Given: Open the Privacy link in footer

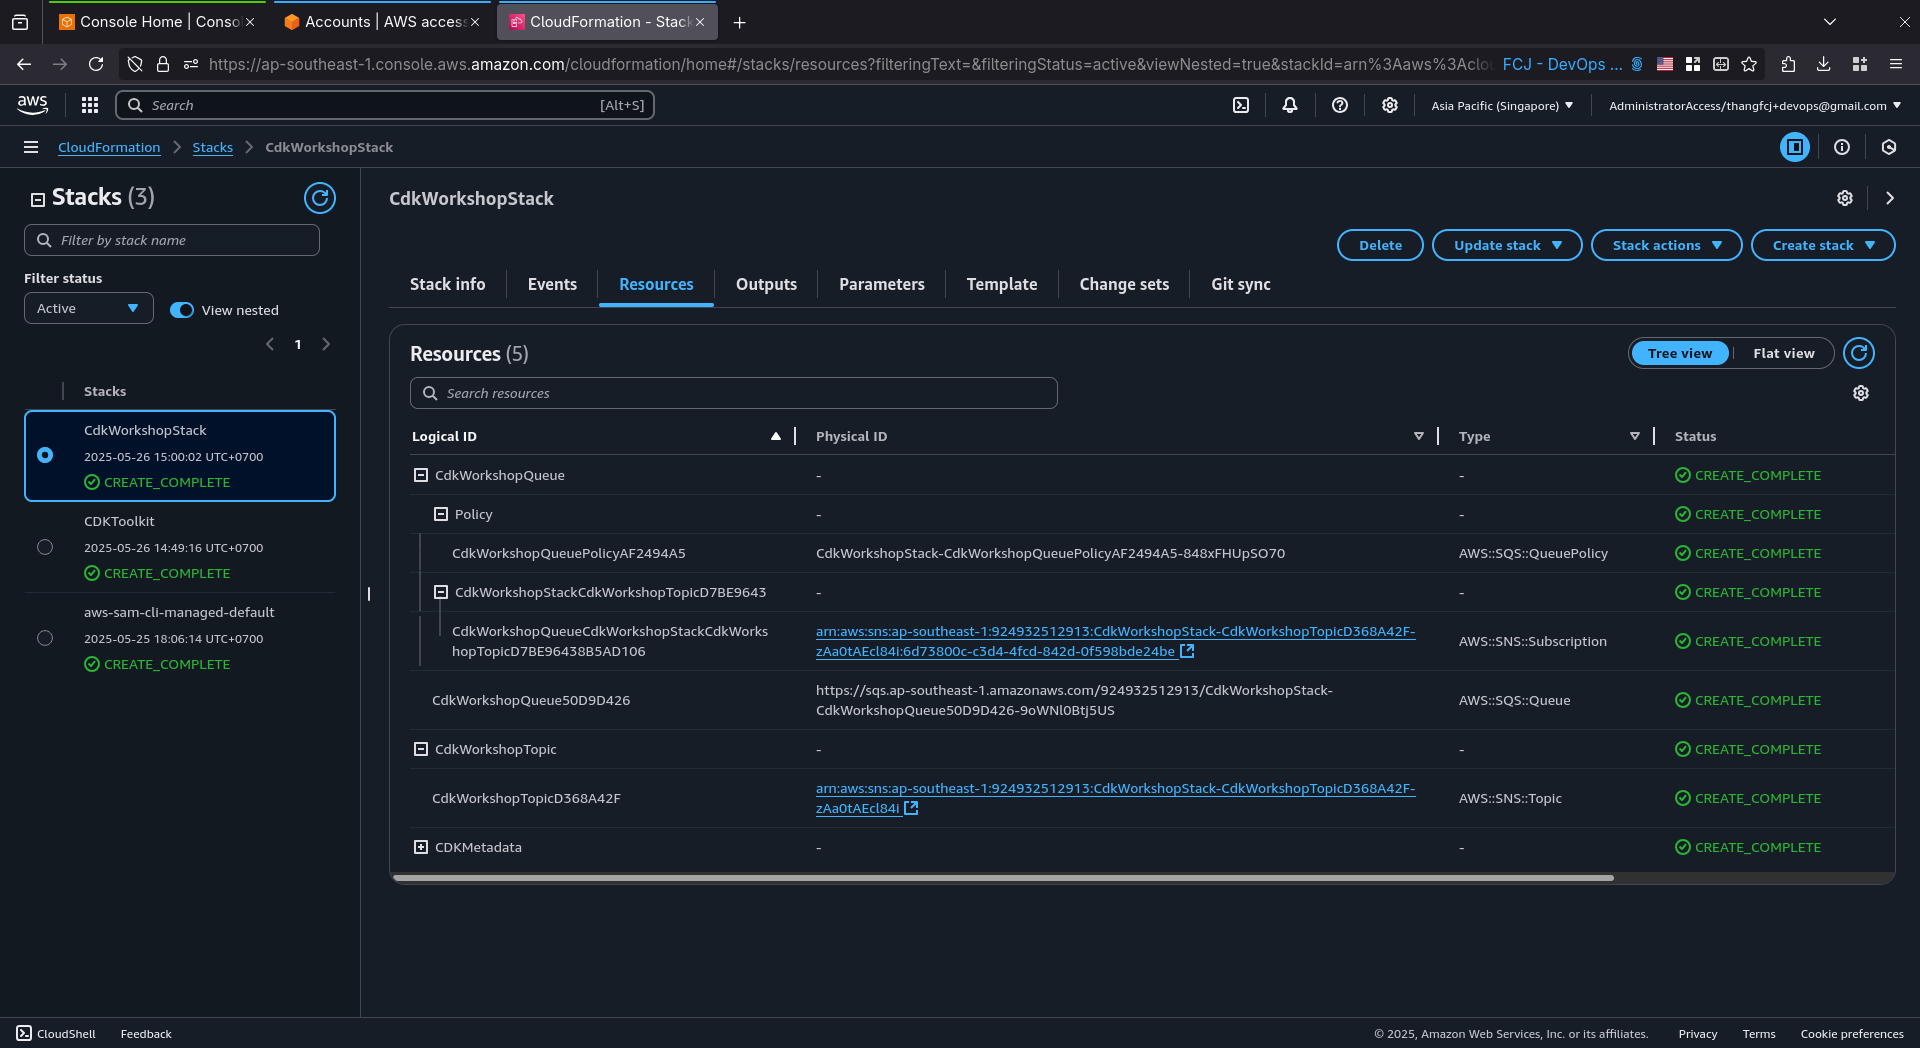Looking at the screenshot, I should point(1698,1034).
